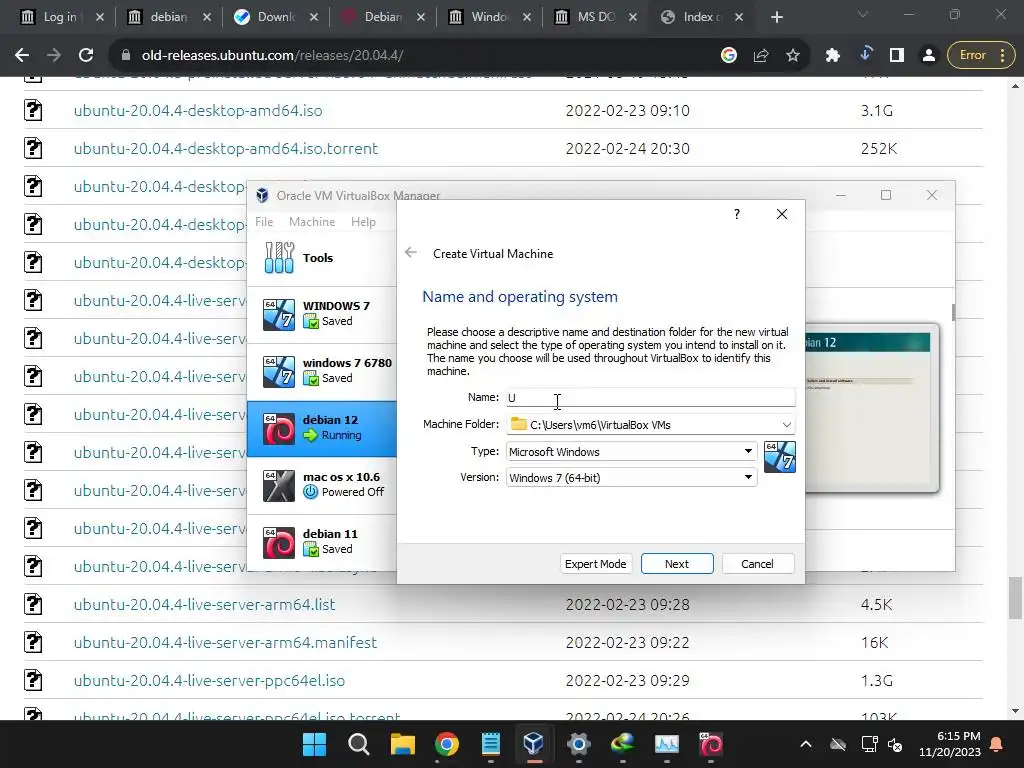Screen dimensions: 1024x768
Task: Open Chrome downloads indicator
Action: coord(865,55)
